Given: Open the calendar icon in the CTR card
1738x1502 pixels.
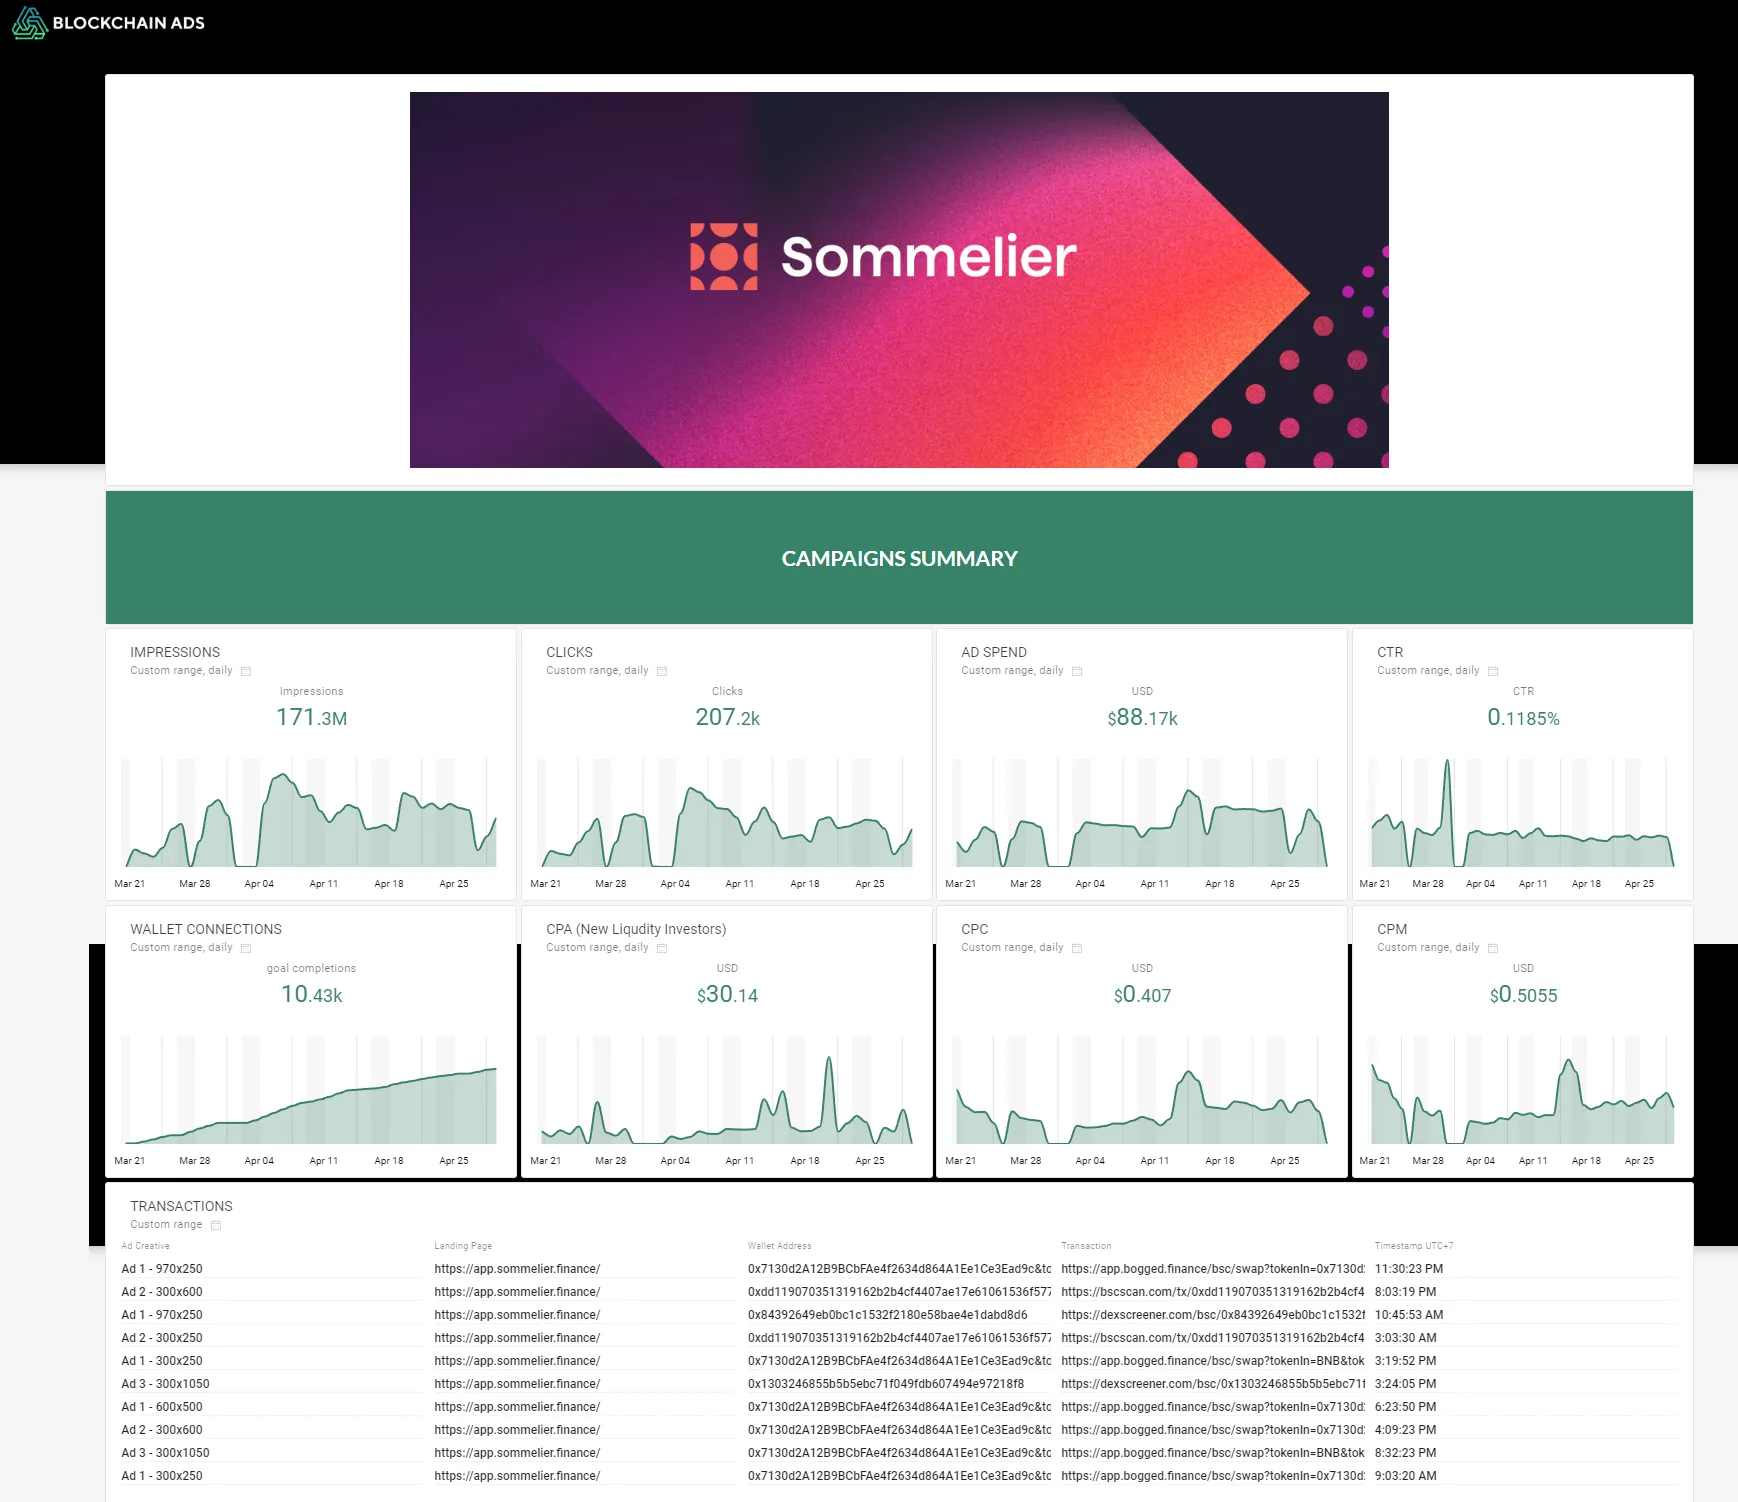Looking at the screenshot, I should [1493, 671].
